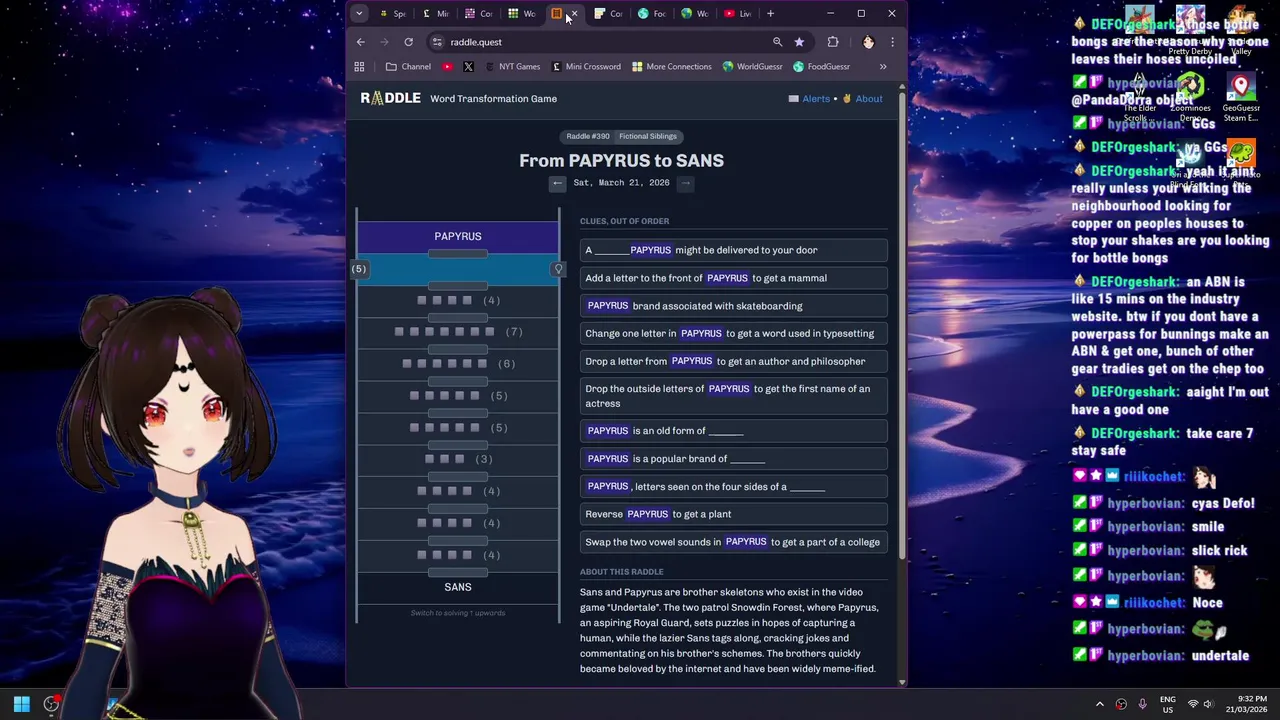Open the YouTube bookmark icon
This screenshot has height=720, width=1280.
pyautogui.click(x=447, y=67)
